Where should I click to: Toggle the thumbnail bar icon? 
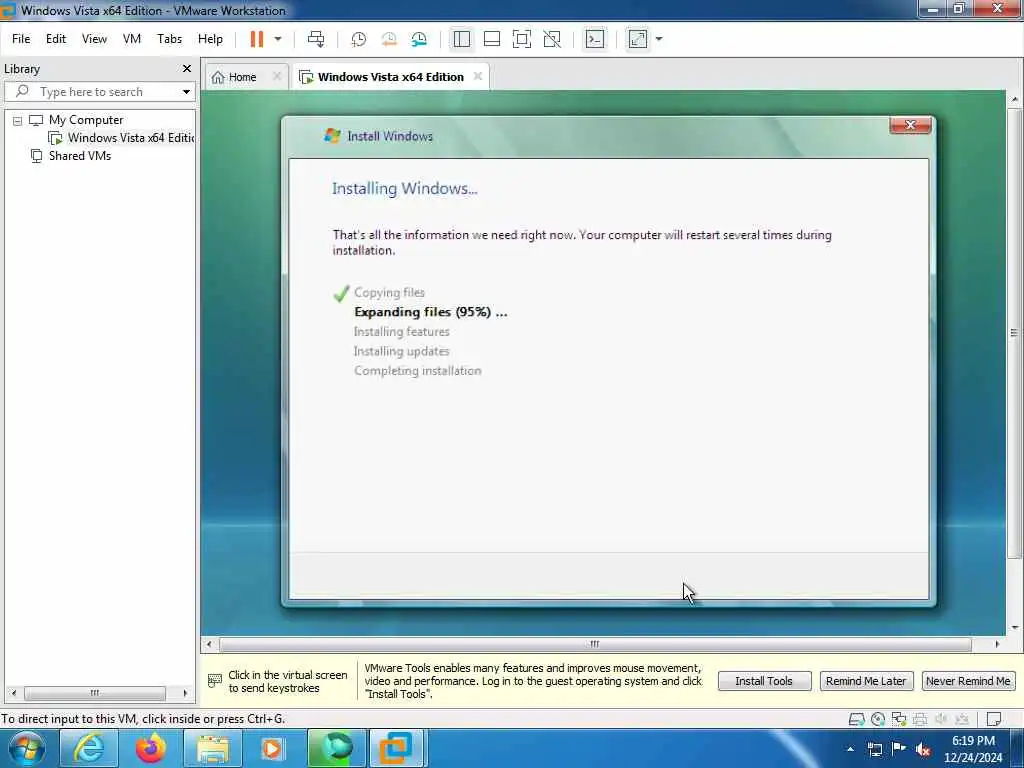(492, 39)
